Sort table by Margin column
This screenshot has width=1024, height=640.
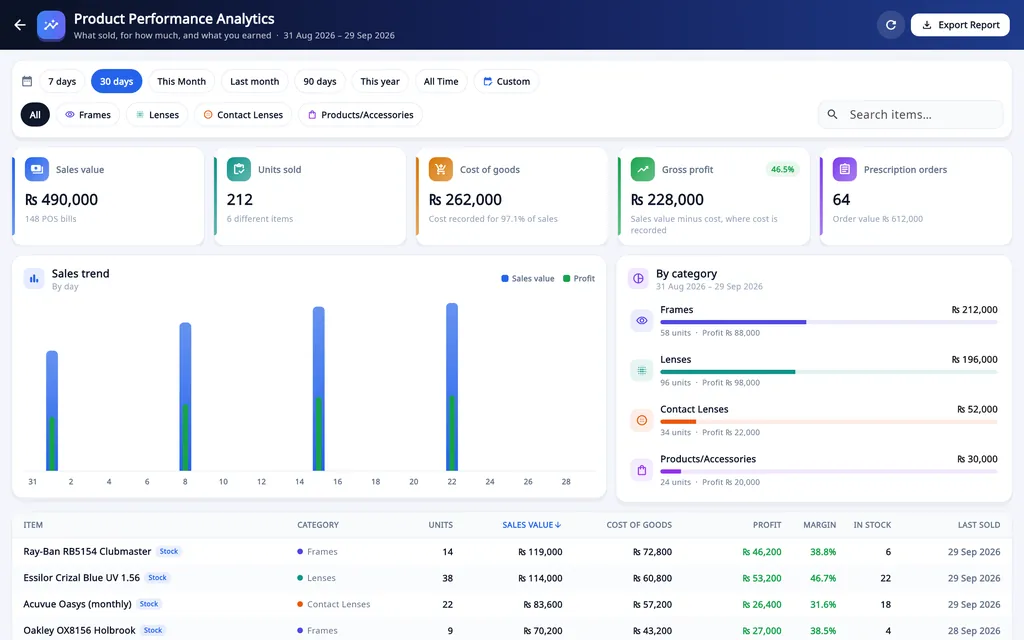pos(820,525)
